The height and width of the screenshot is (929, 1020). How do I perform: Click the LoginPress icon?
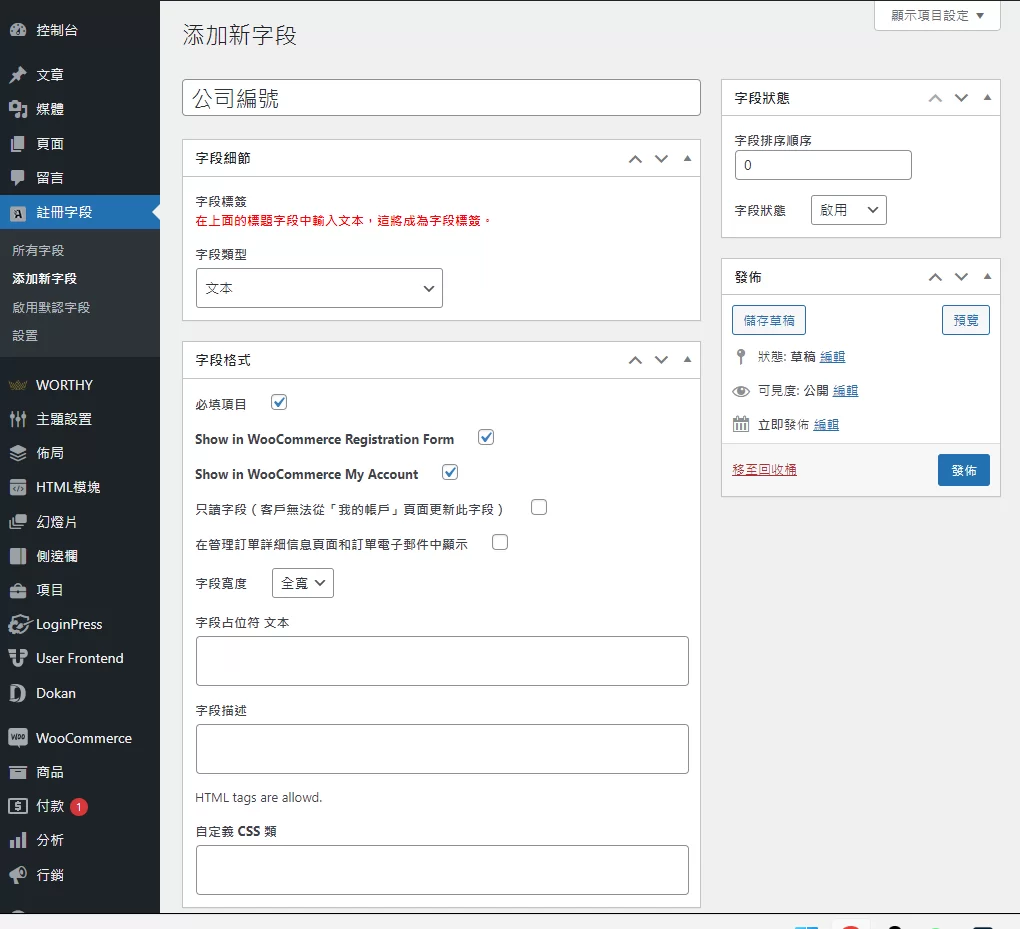point(20,625)
